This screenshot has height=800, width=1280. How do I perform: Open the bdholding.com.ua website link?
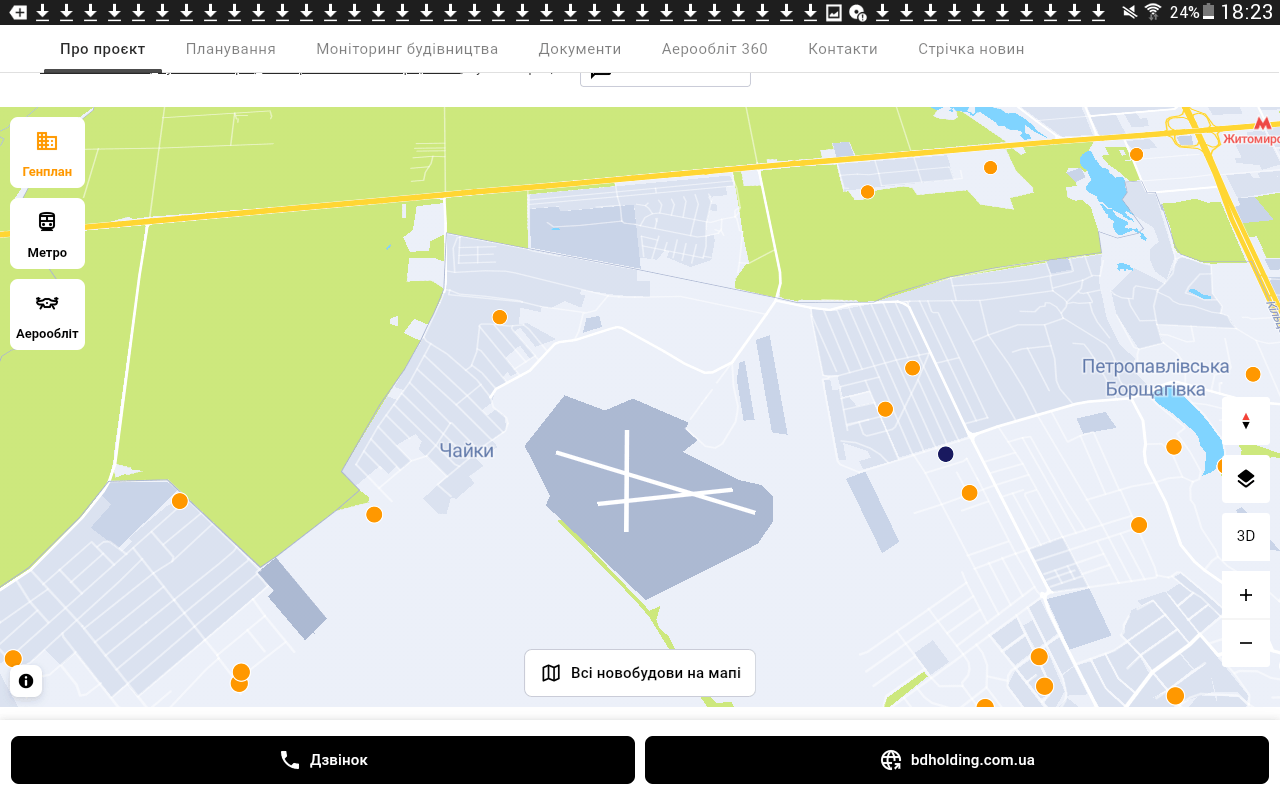click(956, 760)
